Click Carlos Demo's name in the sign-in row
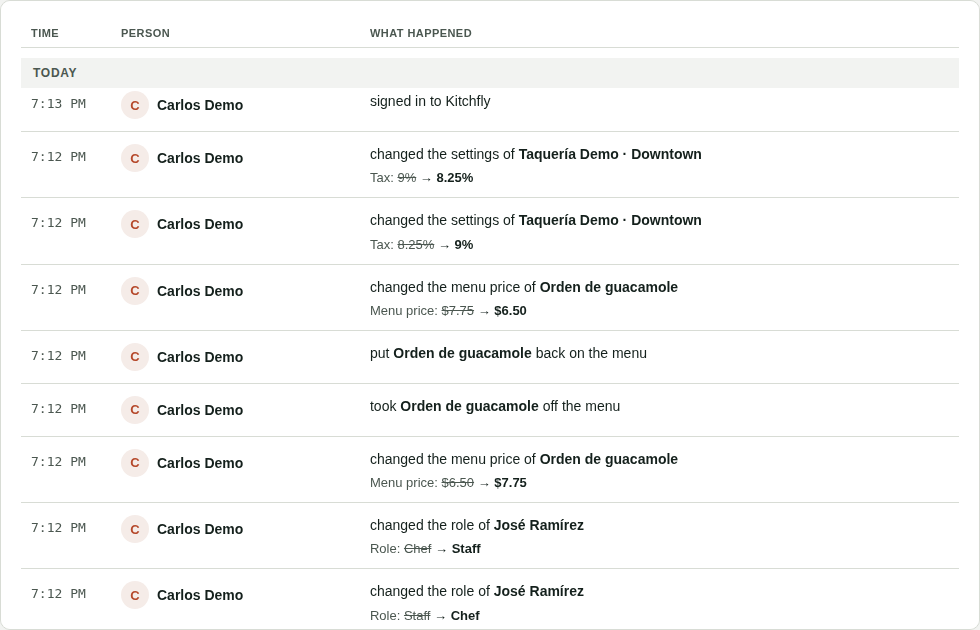 (200, 105)
